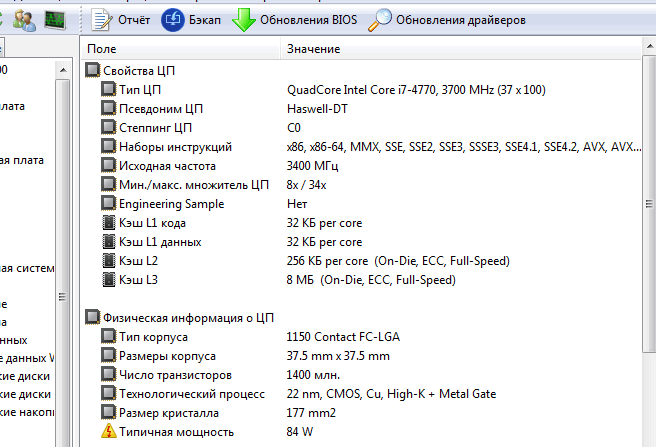Screen dimensions: 656x447
Task: Open Обновления BIOS
Action: (x=309, y=20)
